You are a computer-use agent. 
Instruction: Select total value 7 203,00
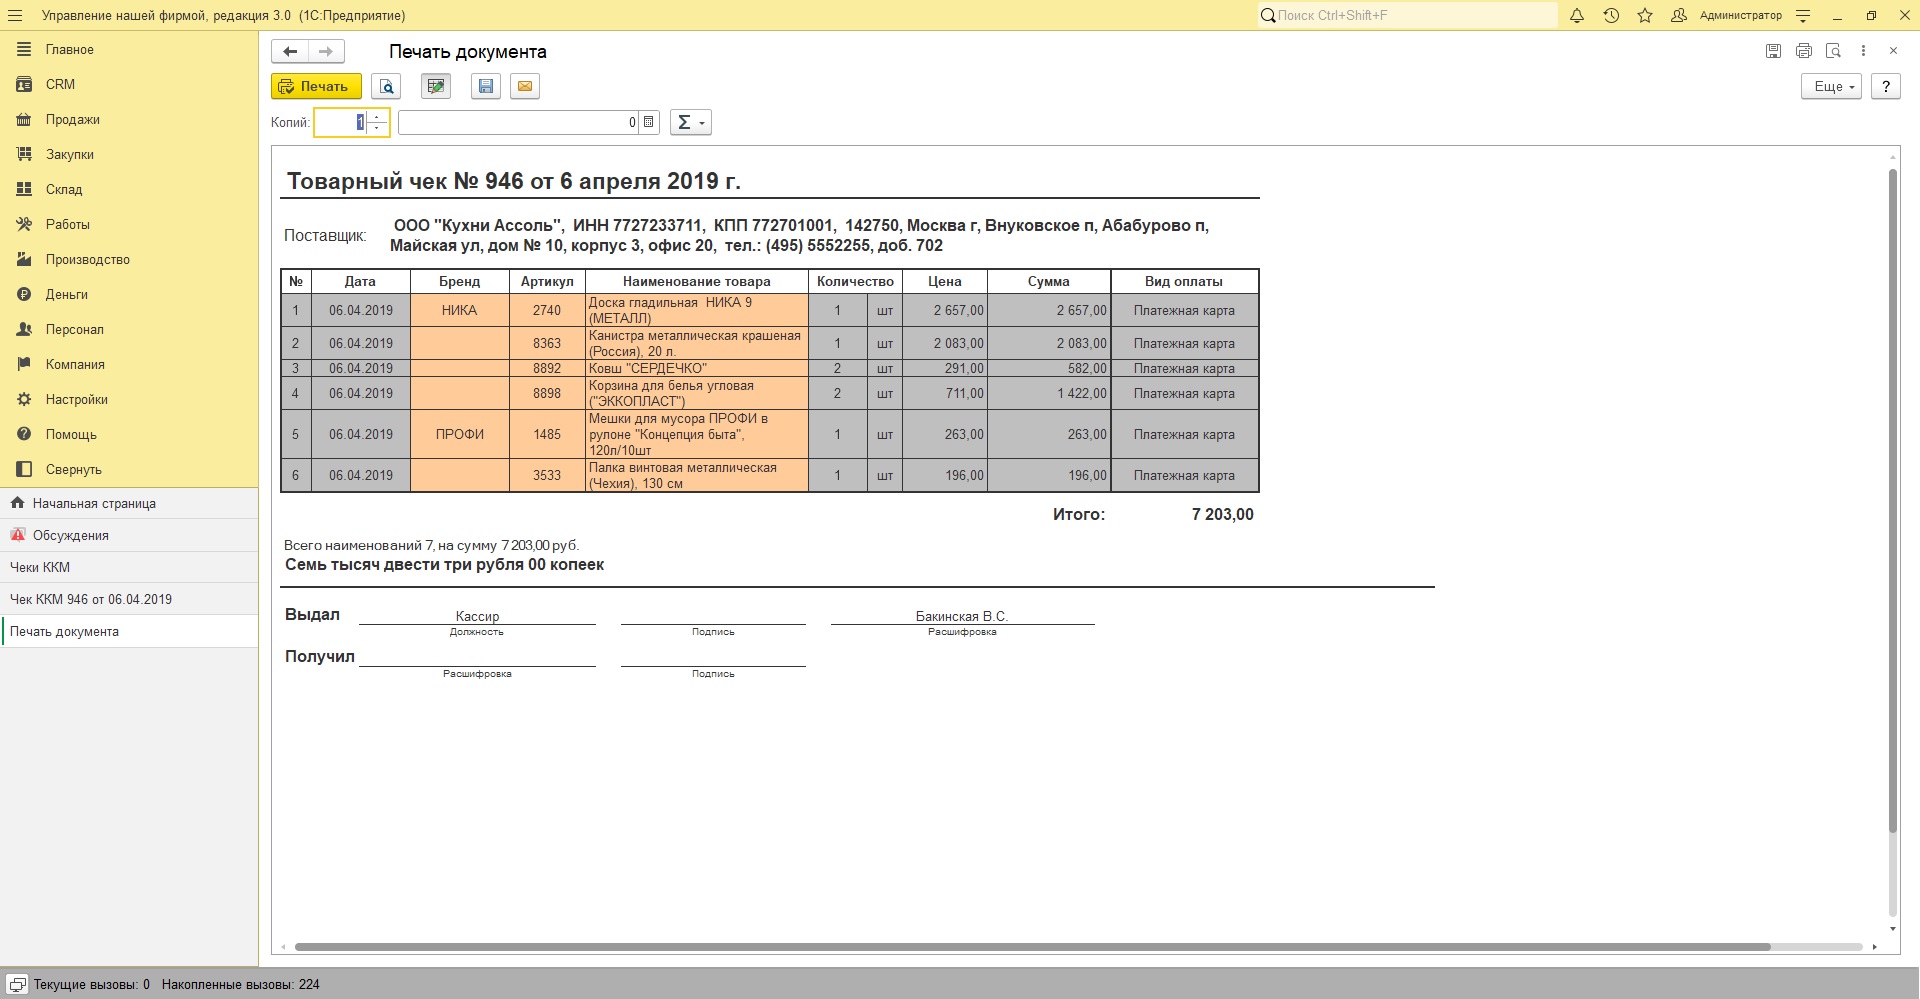click(1222, 514)
